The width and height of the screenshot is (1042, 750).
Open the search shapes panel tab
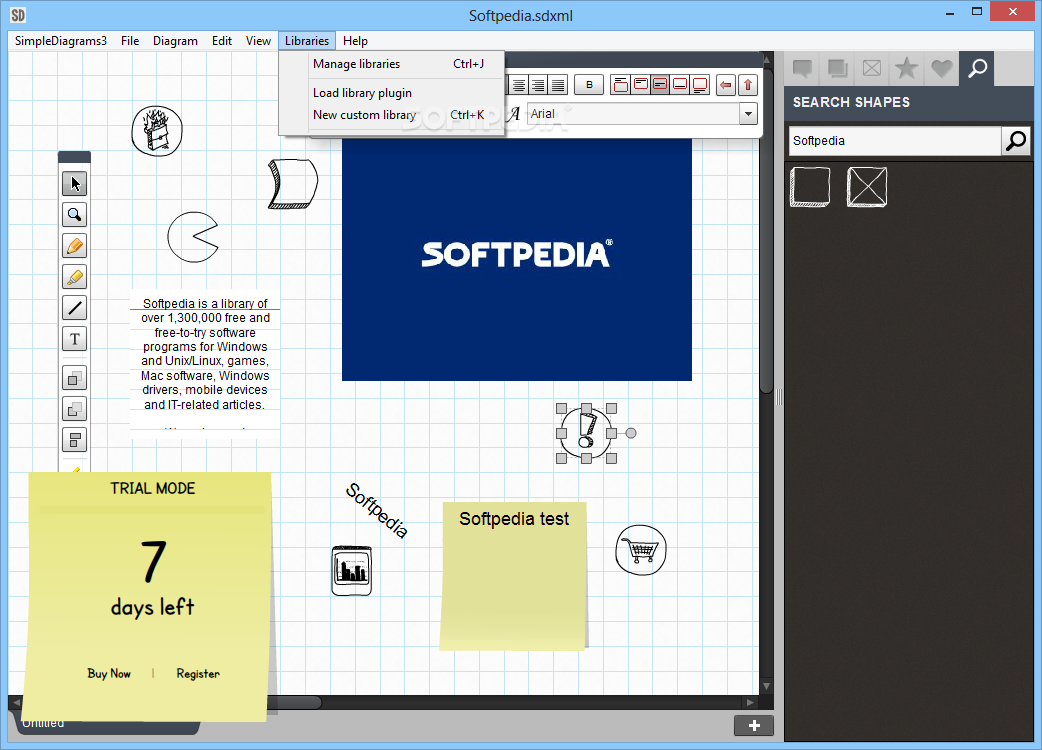point(977,68)
